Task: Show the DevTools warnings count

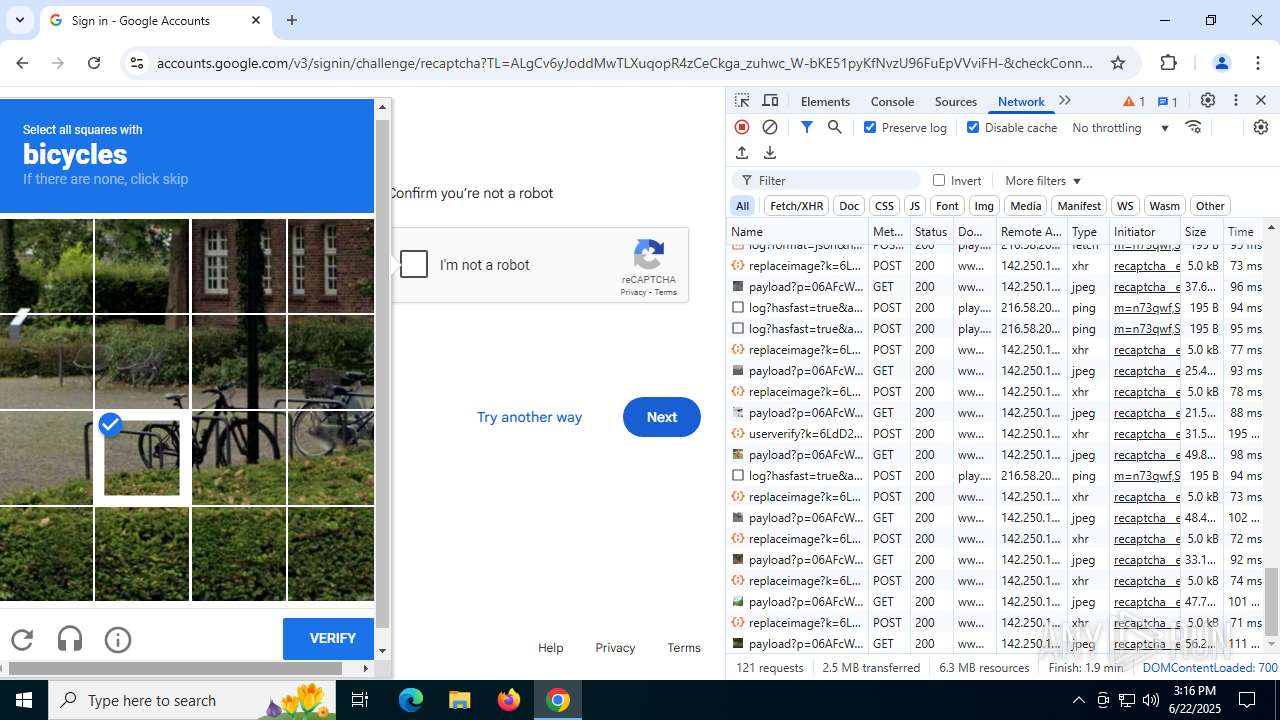Action: click(1134, 101)
